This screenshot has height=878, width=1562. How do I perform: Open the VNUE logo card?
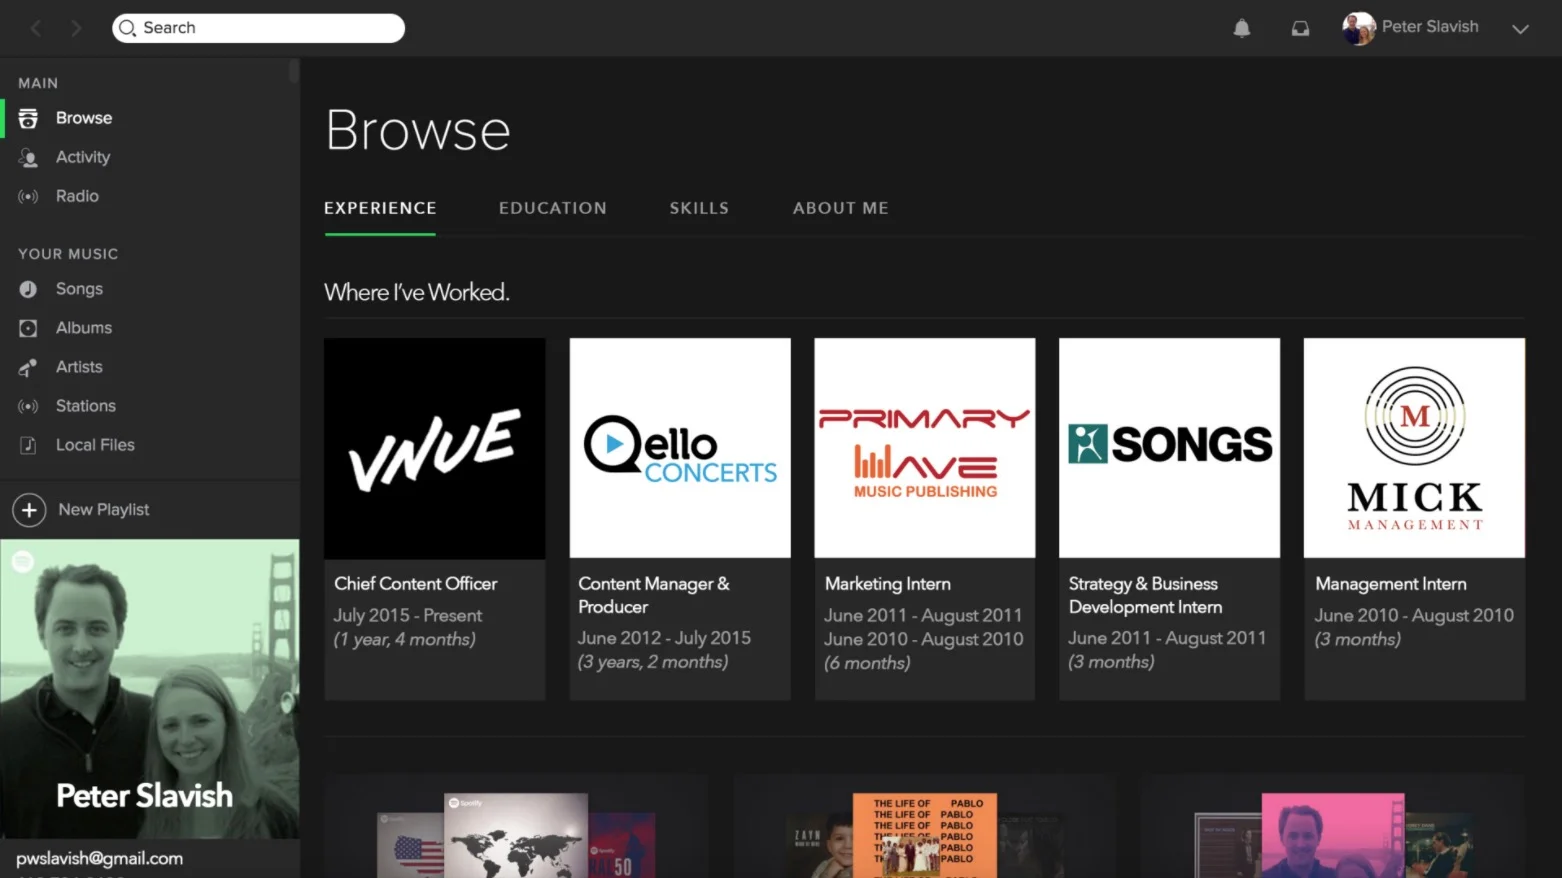click(435, 448)
